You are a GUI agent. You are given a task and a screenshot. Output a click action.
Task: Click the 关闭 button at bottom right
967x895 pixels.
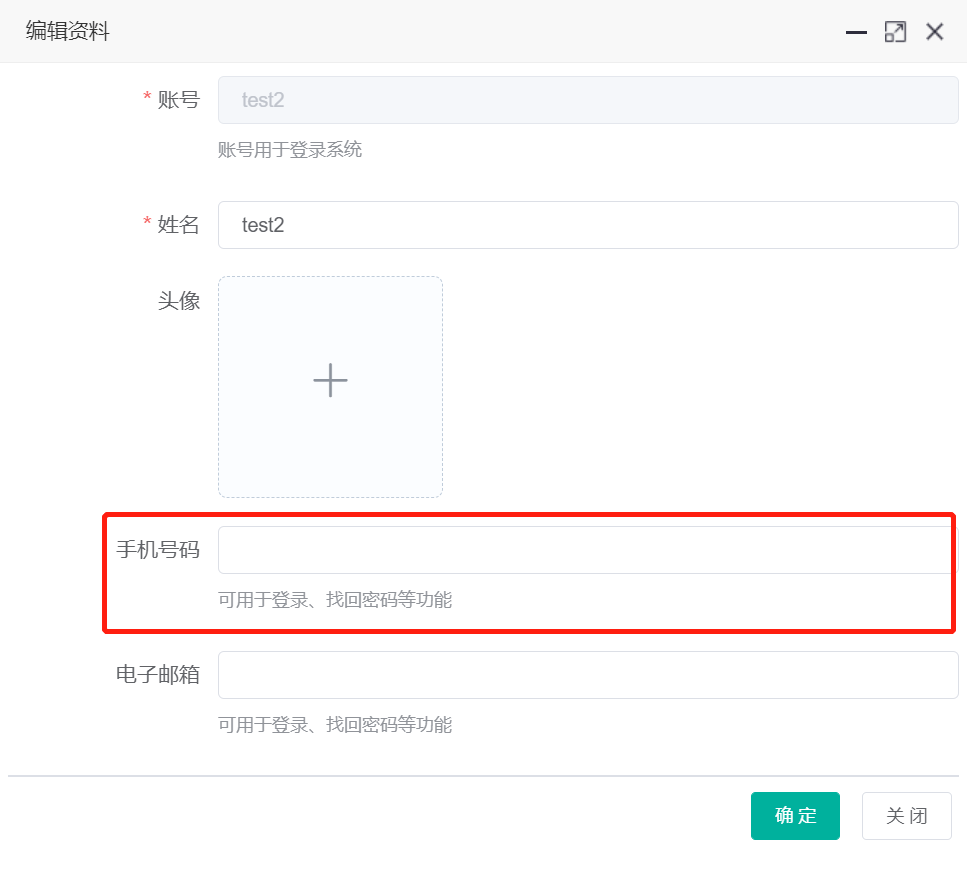pos(906,816)
